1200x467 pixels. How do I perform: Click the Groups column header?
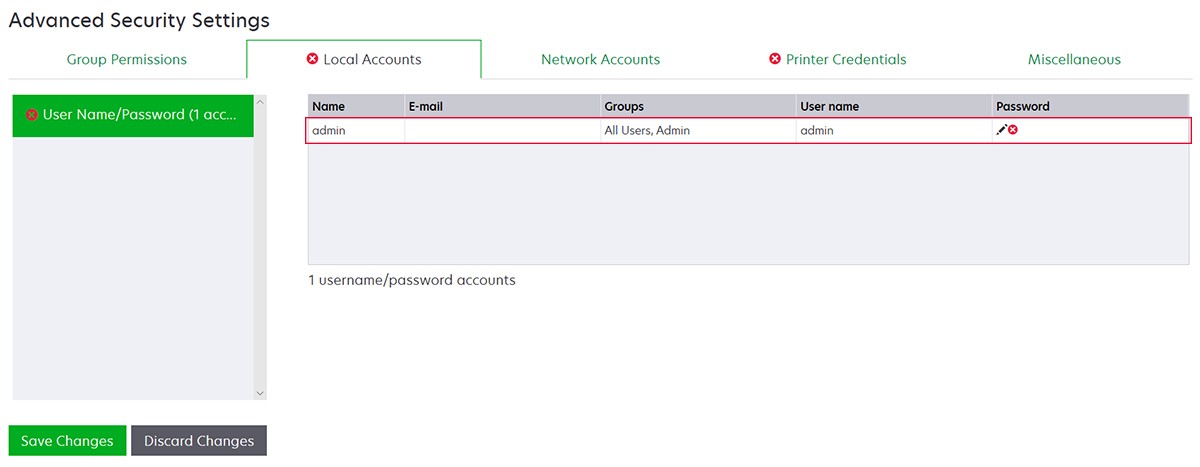coord(624,106)
